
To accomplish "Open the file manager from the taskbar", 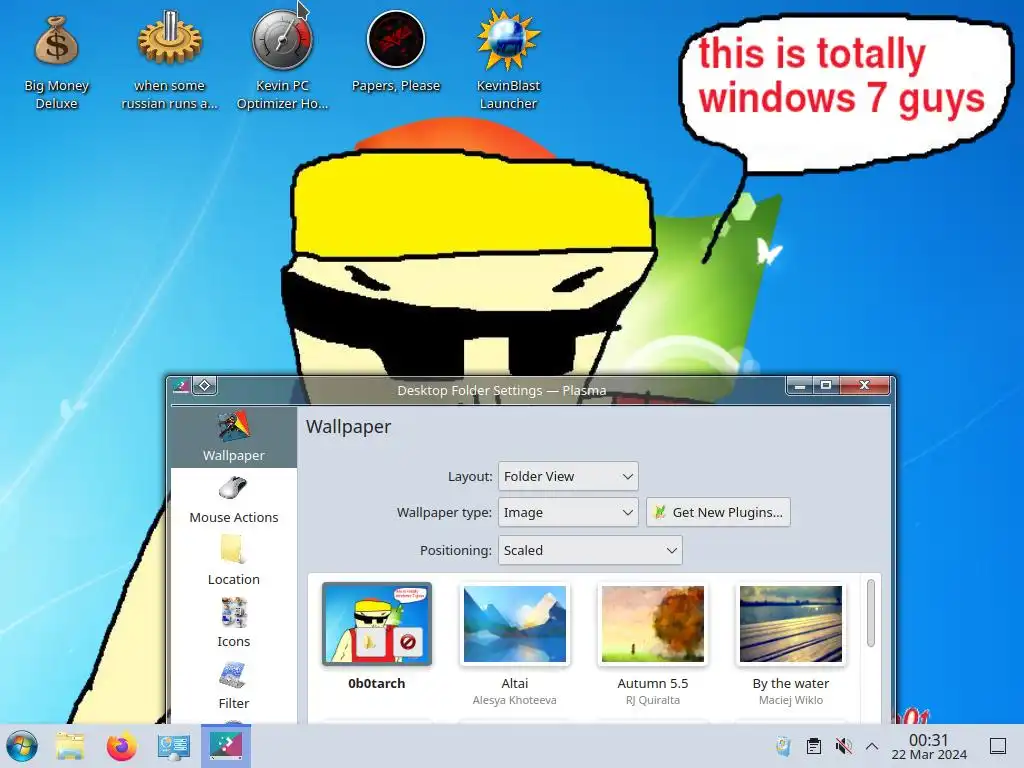I will 70,746.
